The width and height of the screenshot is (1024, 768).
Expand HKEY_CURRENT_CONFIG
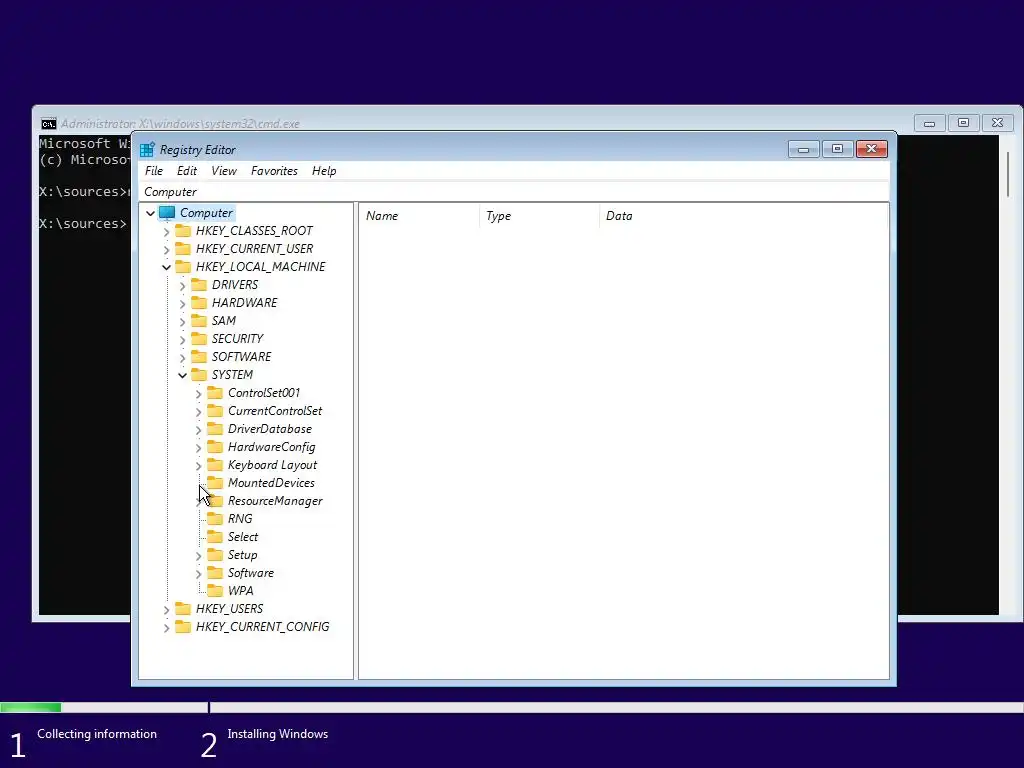[167, 628]
